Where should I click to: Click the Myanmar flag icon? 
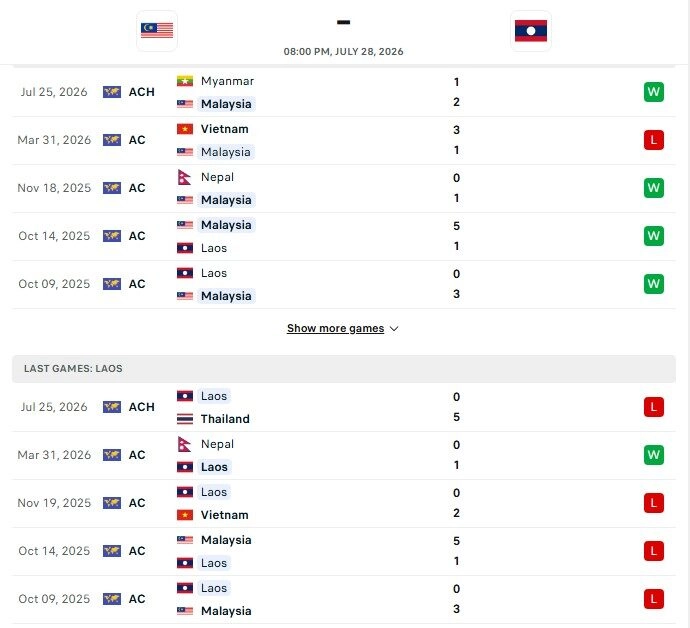(185, 81)
